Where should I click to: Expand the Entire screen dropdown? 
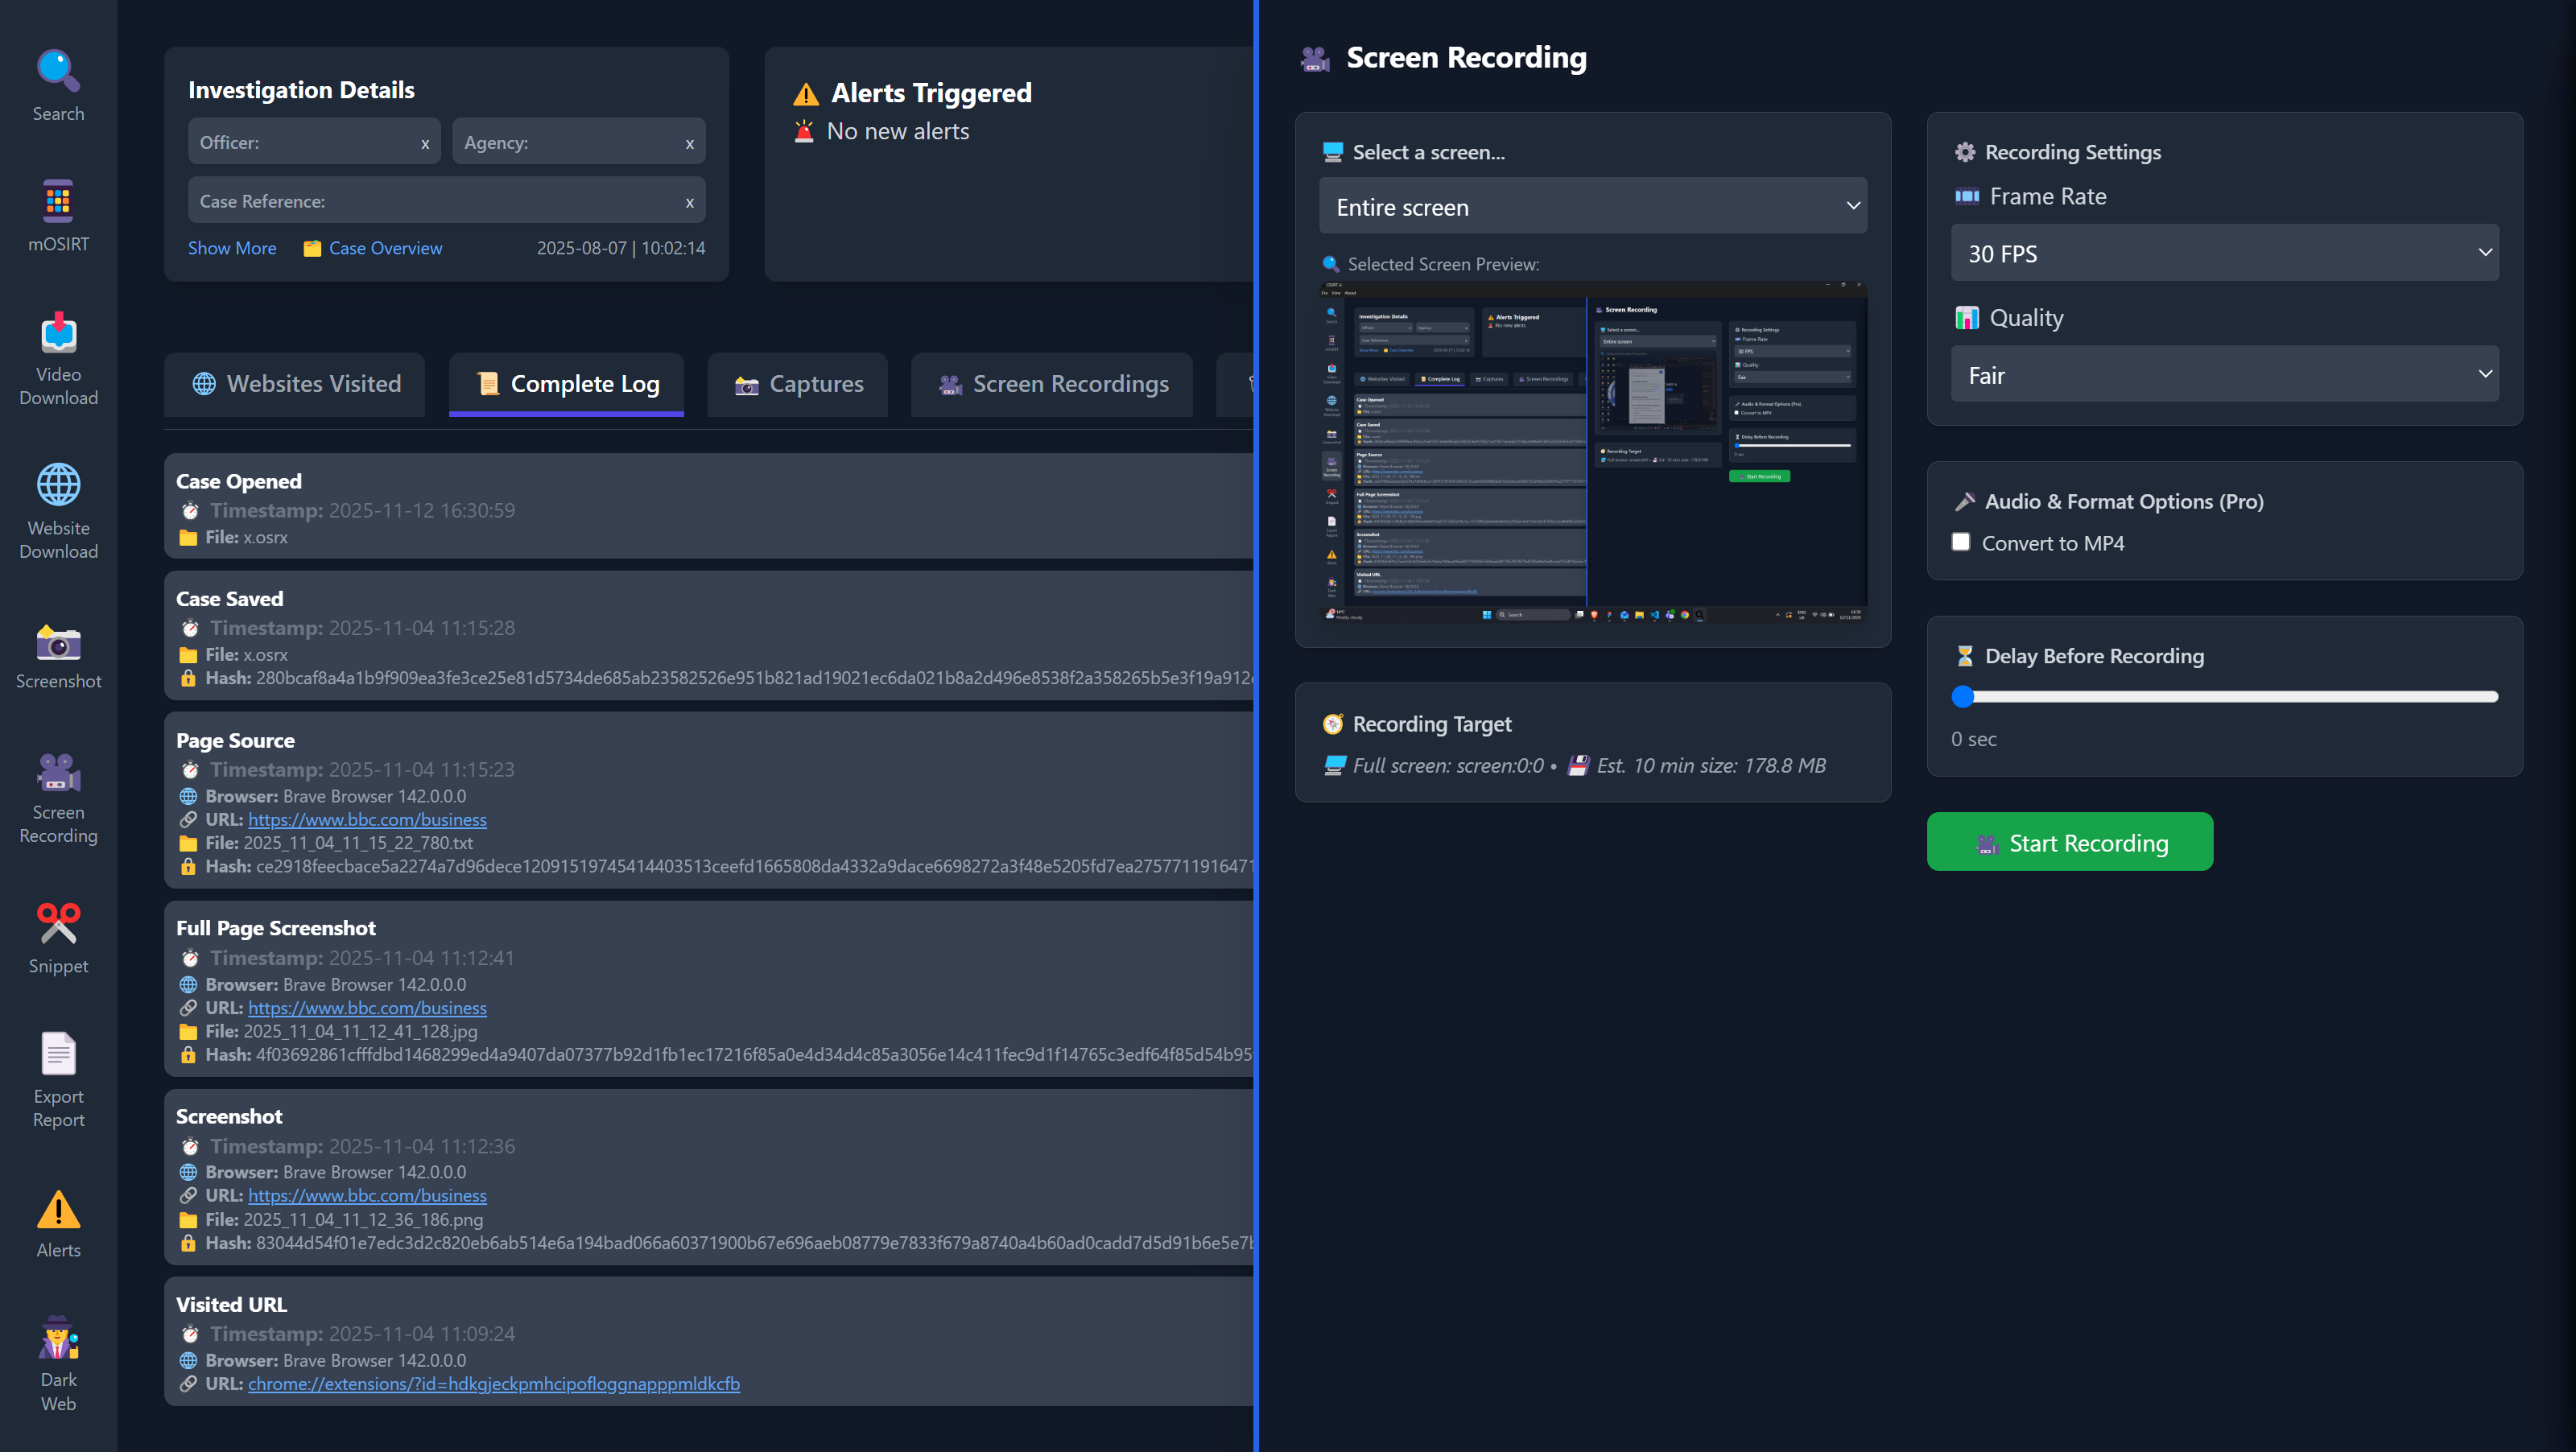coord(1592,207)
